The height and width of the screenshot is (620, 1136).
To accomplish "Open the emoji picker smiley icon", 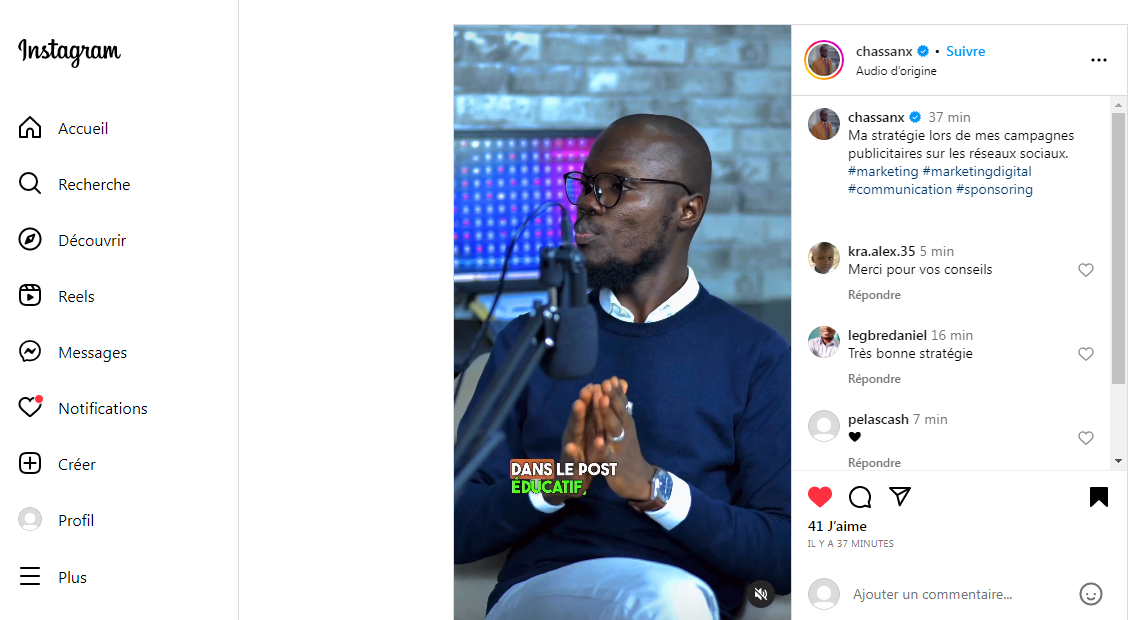I will (x=1090, y=594).
